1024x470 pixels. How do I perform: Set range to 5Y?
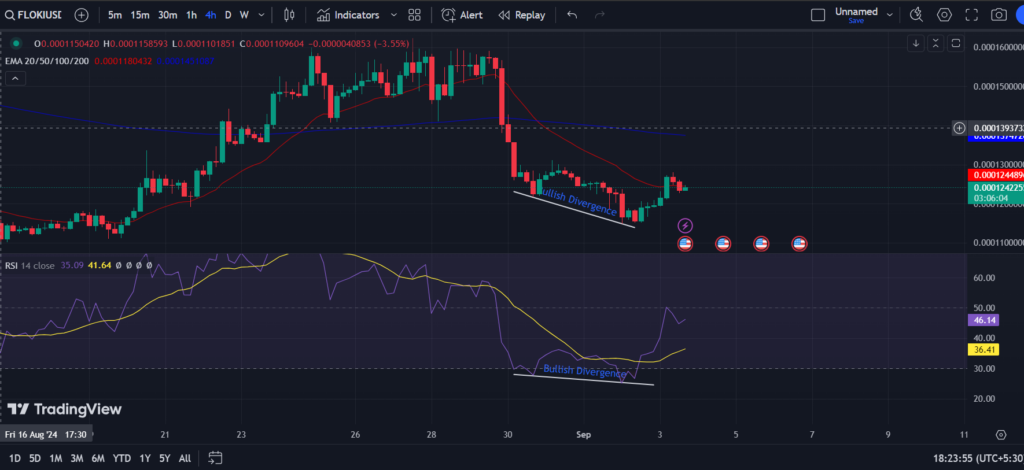tap(164, 458)
